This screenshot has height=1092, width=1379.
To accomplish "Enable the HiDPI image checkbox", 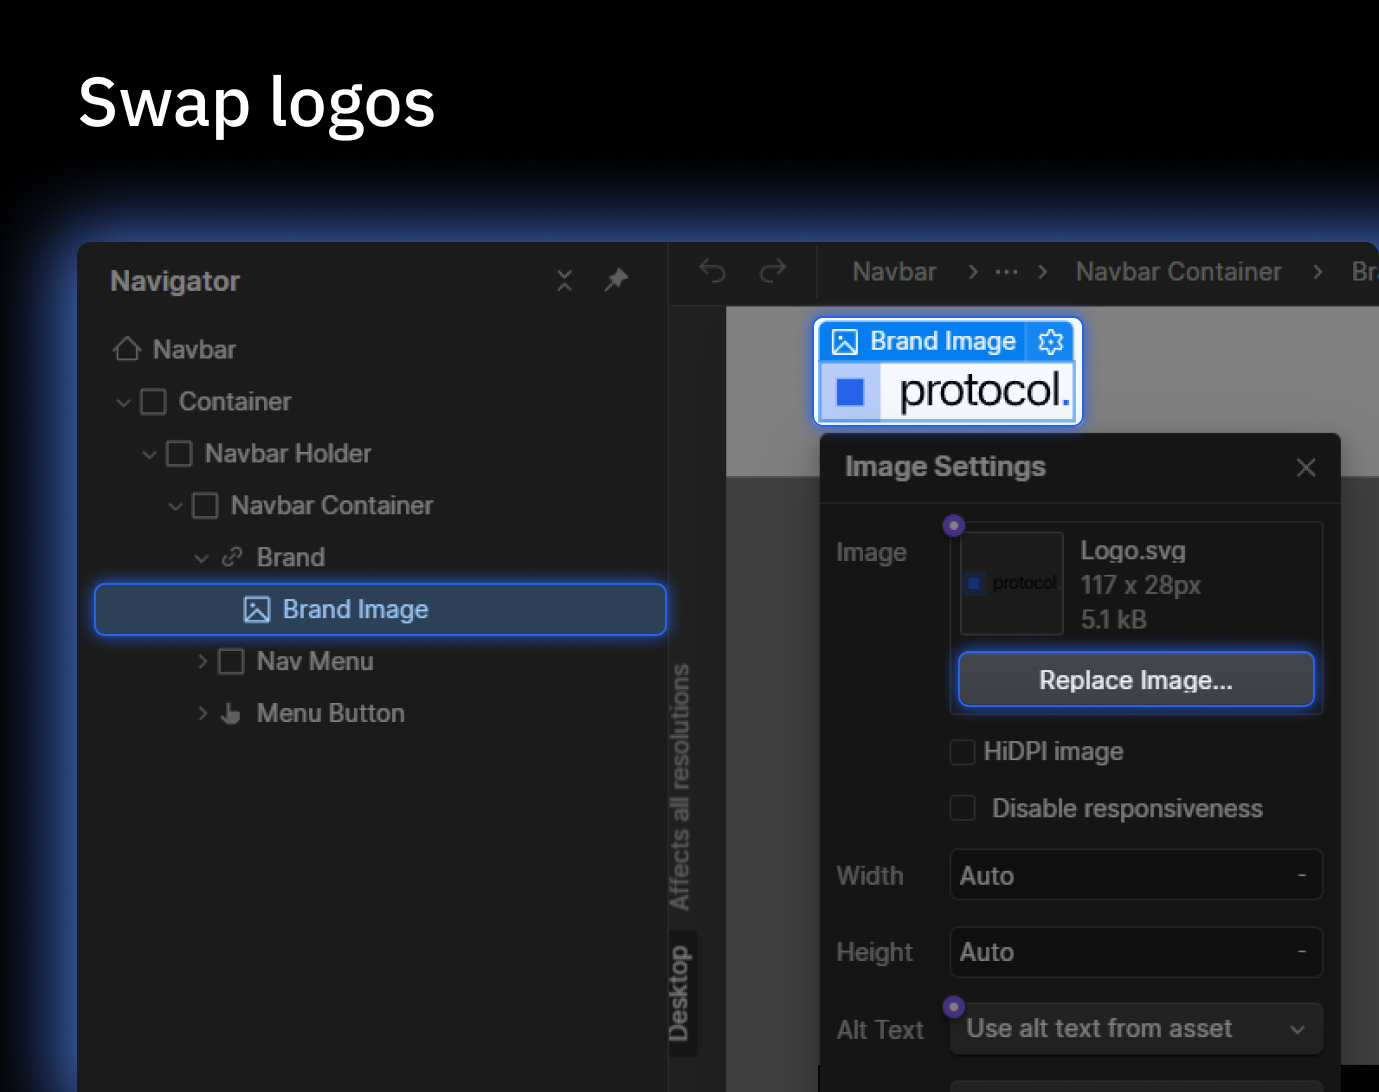I will point(962,752).
